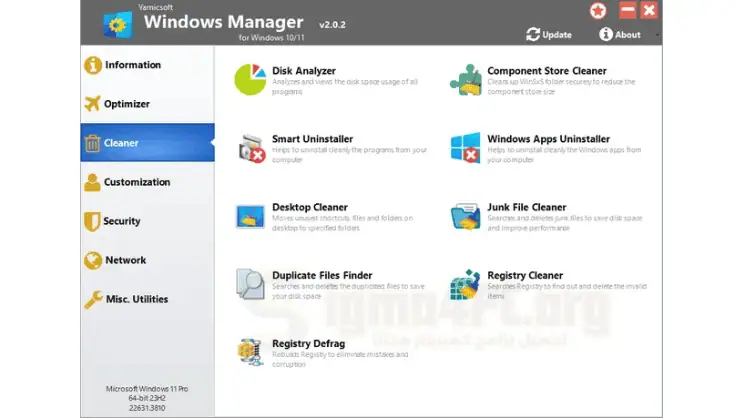
Task: Open Registry Cleaner title link
Action: click(525, 275)
